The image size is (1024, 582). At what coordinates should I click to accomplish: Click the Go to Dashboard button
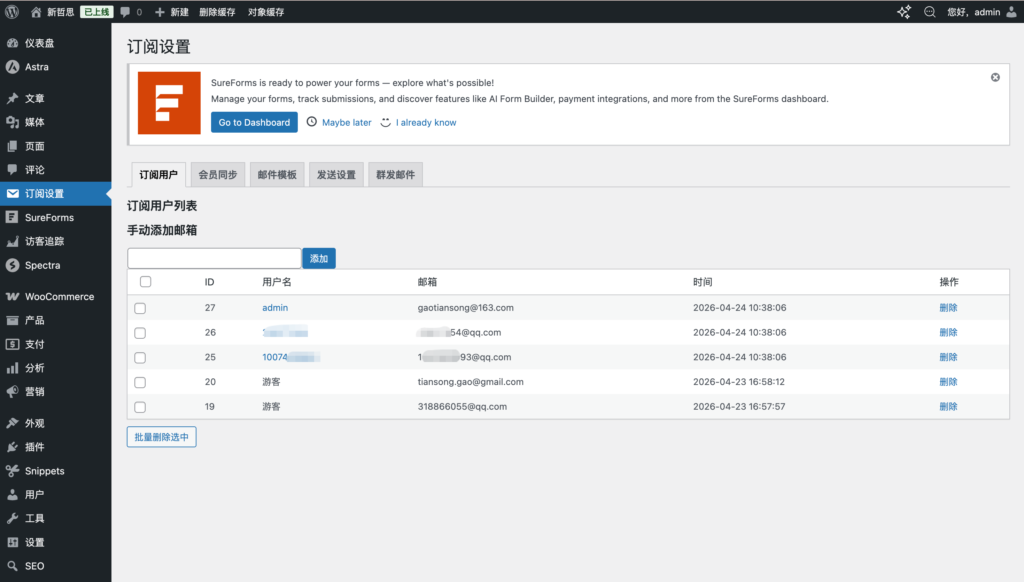(x=254, y=122)
